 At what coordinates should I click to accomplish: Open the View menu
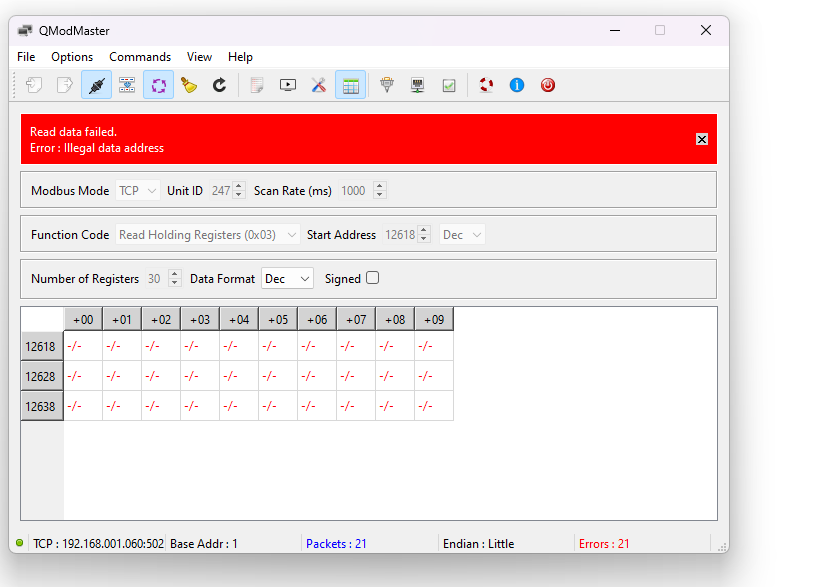(x=199, y=57)
